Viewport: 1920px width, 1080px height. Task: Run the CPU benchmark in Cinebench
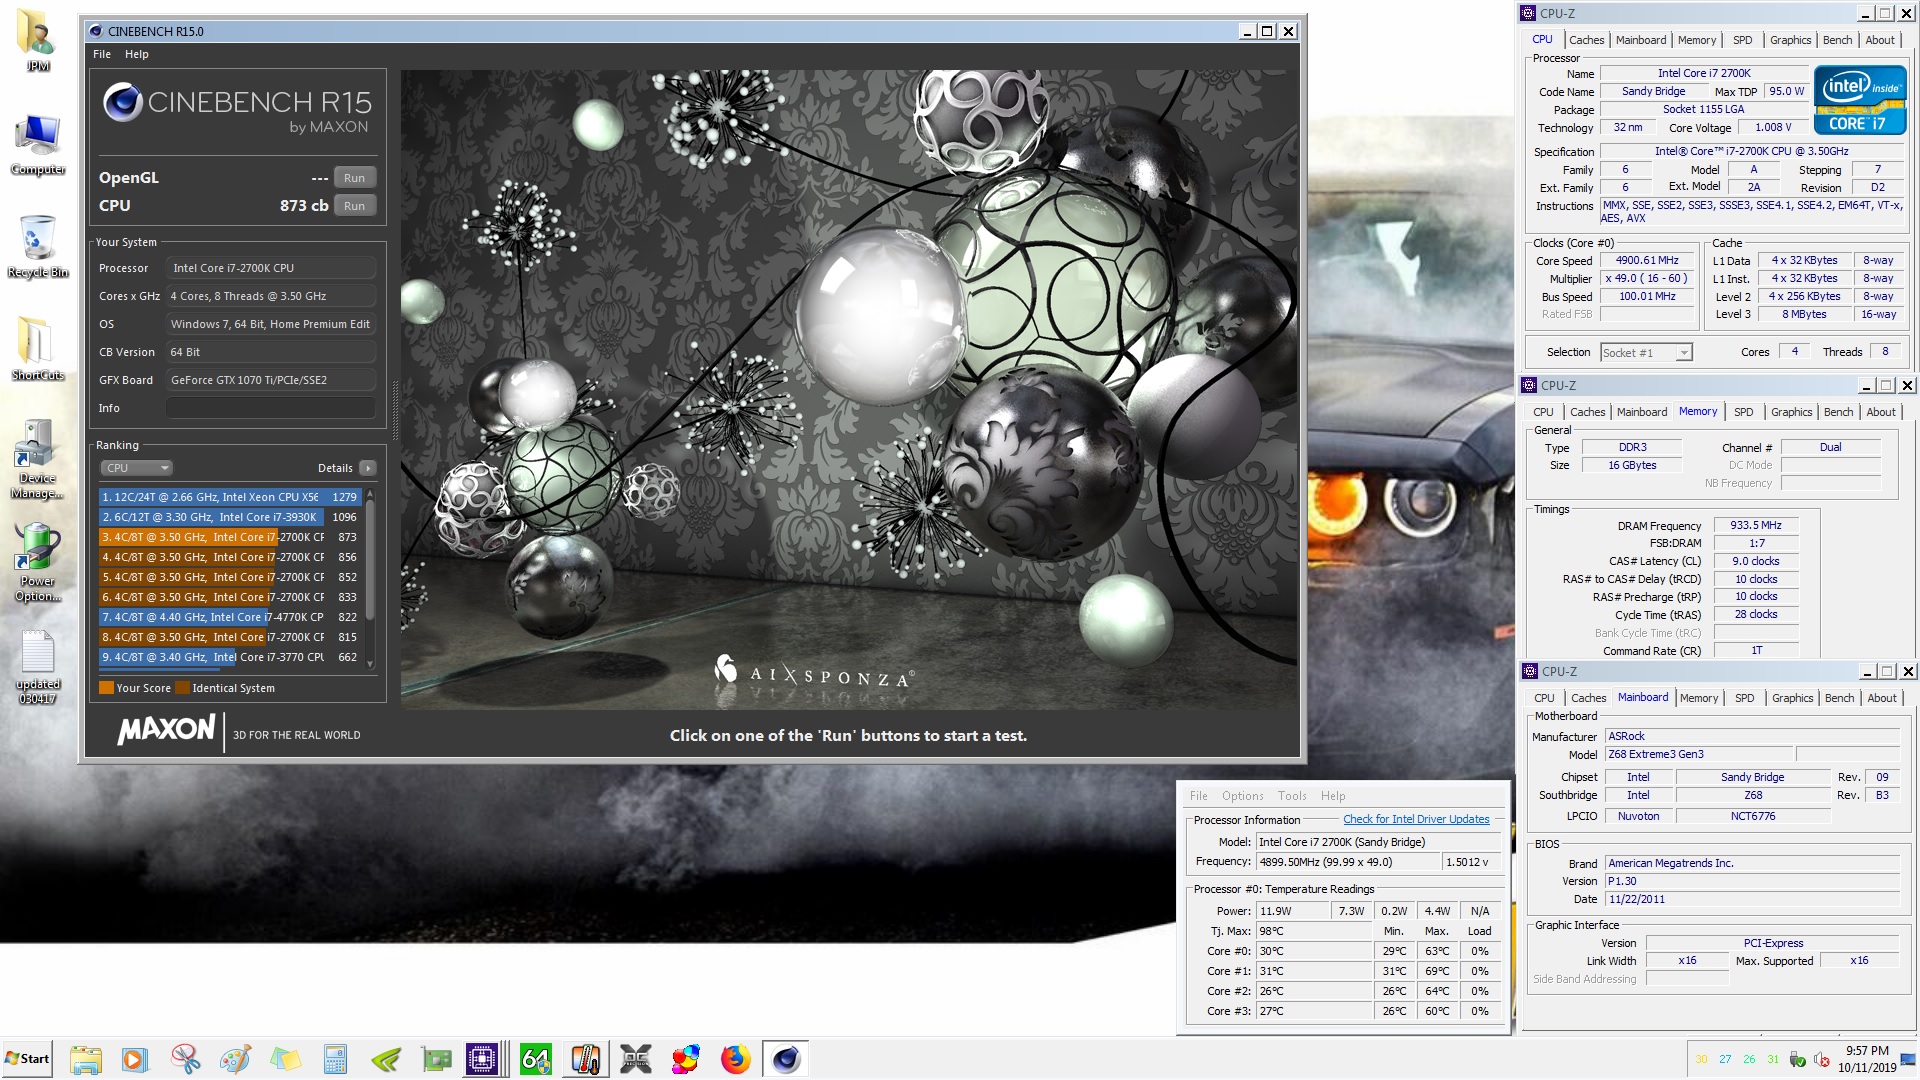(x=354, y=206)
